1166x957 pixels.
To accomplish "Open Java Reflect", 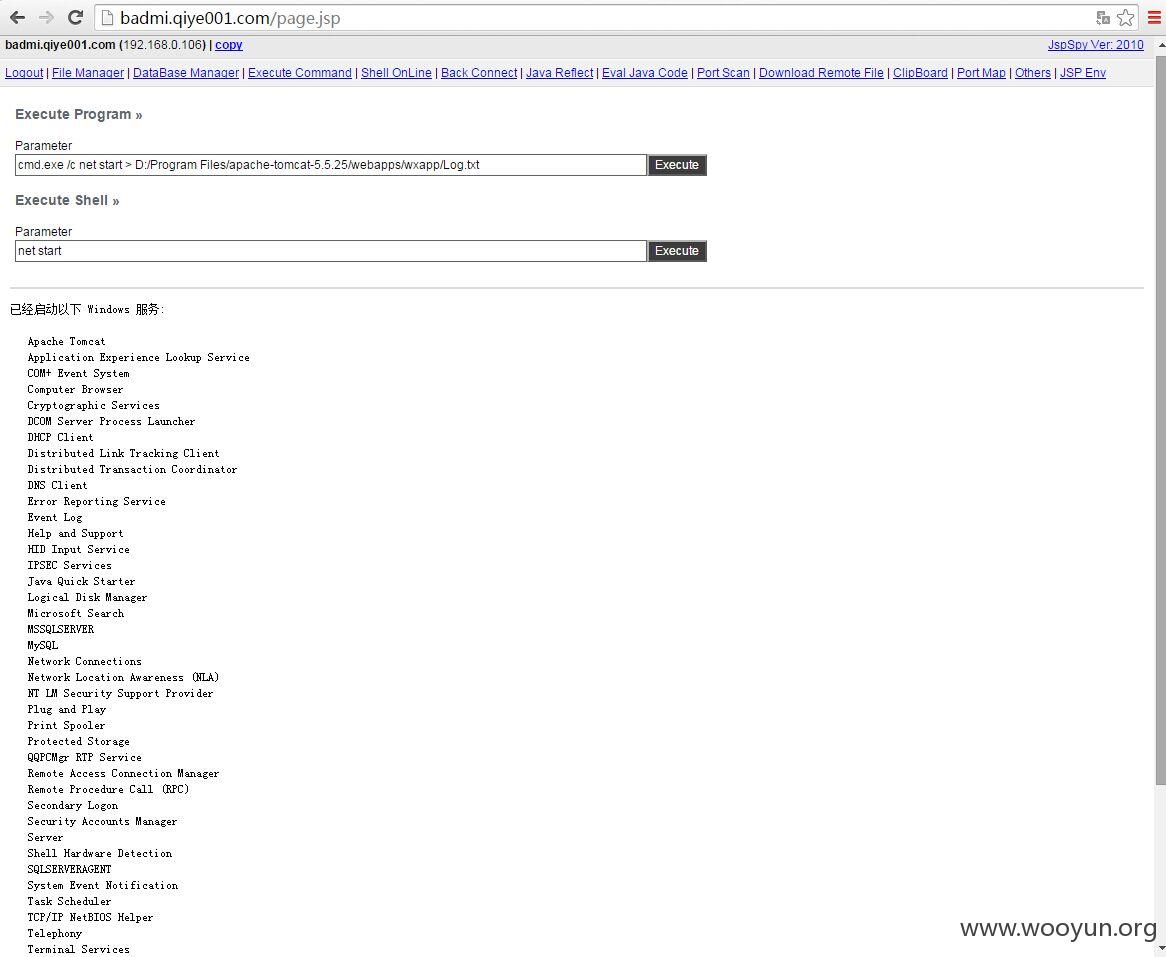I will [559, 73].
